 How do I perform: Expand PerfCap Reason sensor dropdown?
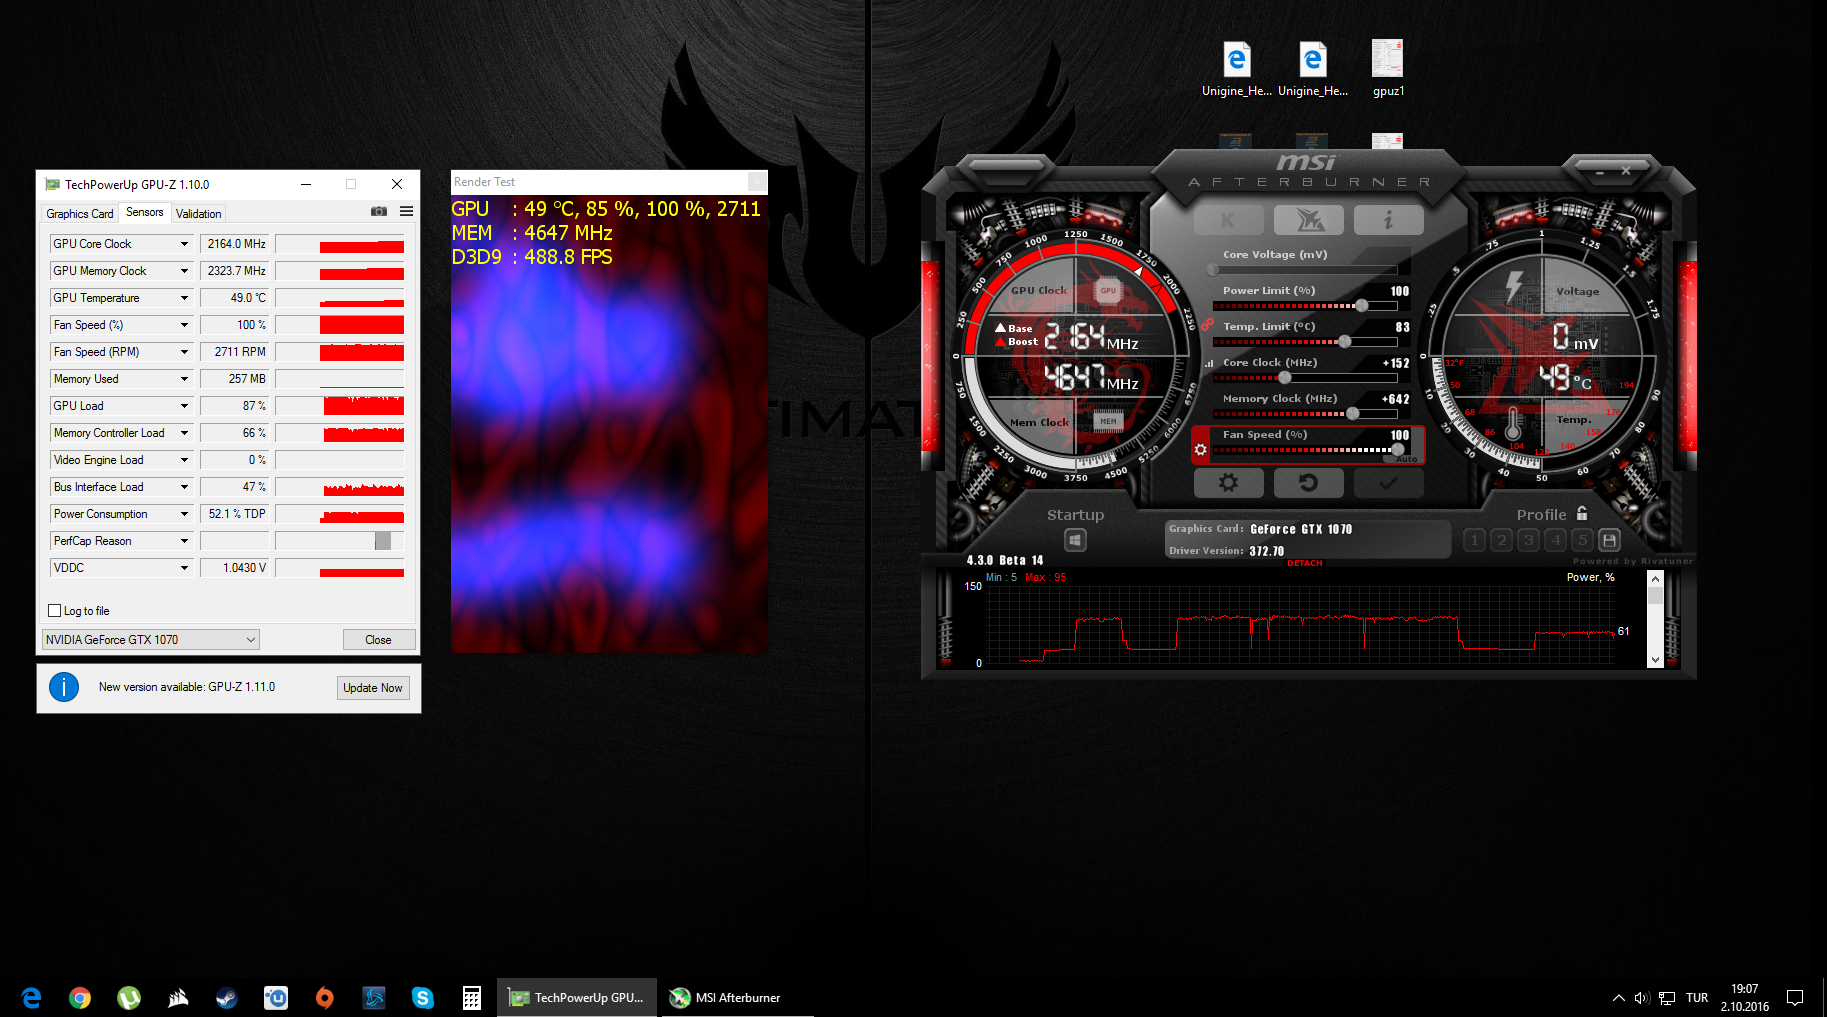pyautogui.click(x=184, y=541)
